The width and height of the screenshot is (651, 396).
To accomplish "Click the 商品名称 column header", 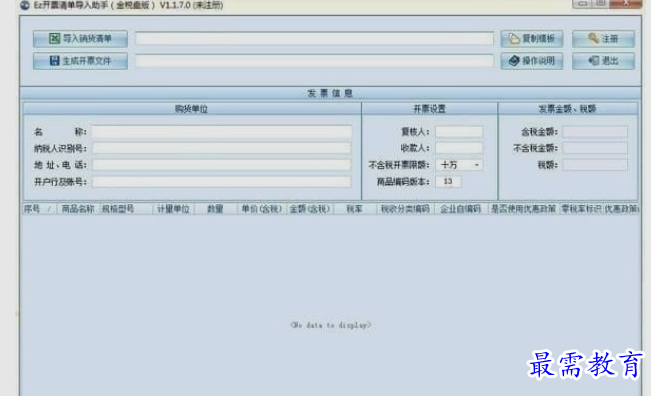I will coord(78,209).
